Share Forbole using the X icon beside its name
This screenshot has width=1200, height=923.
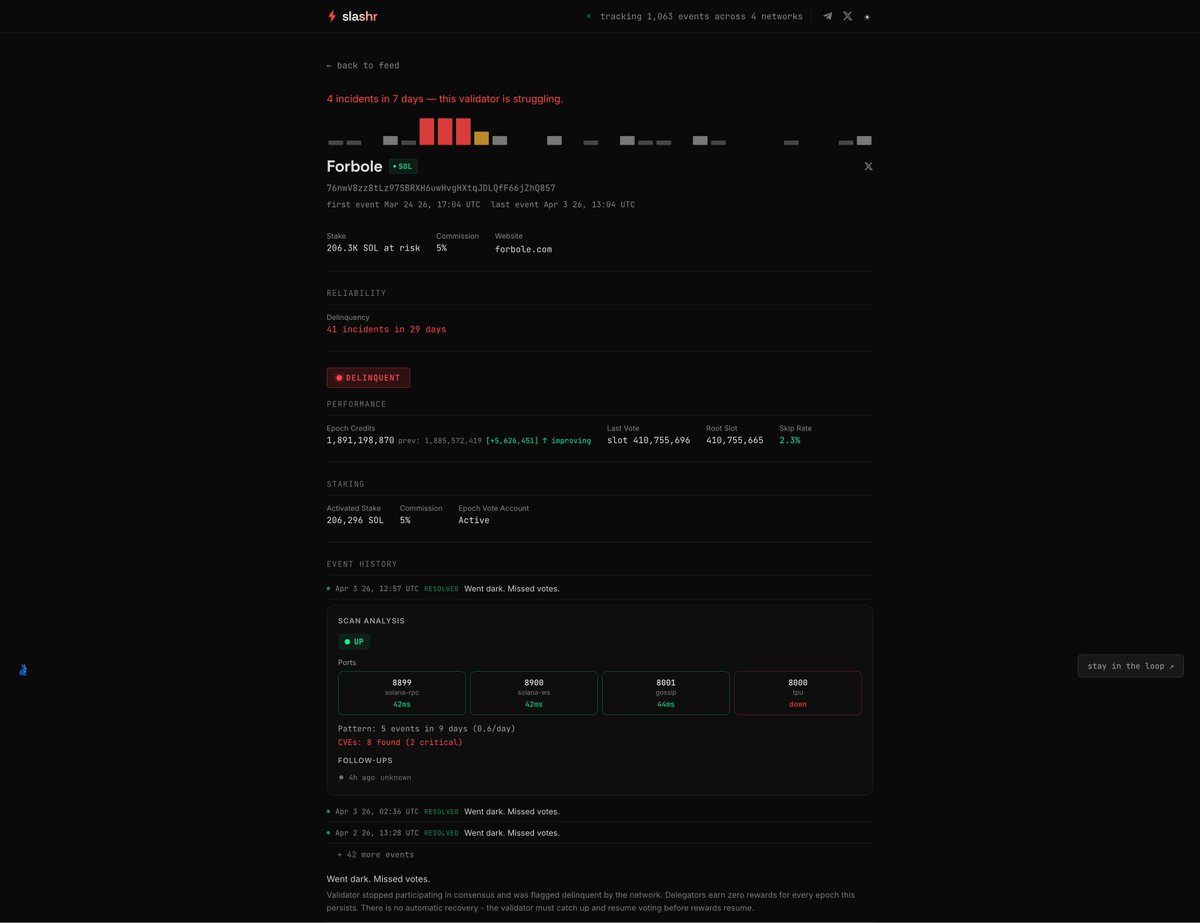(x=868, y=166)
